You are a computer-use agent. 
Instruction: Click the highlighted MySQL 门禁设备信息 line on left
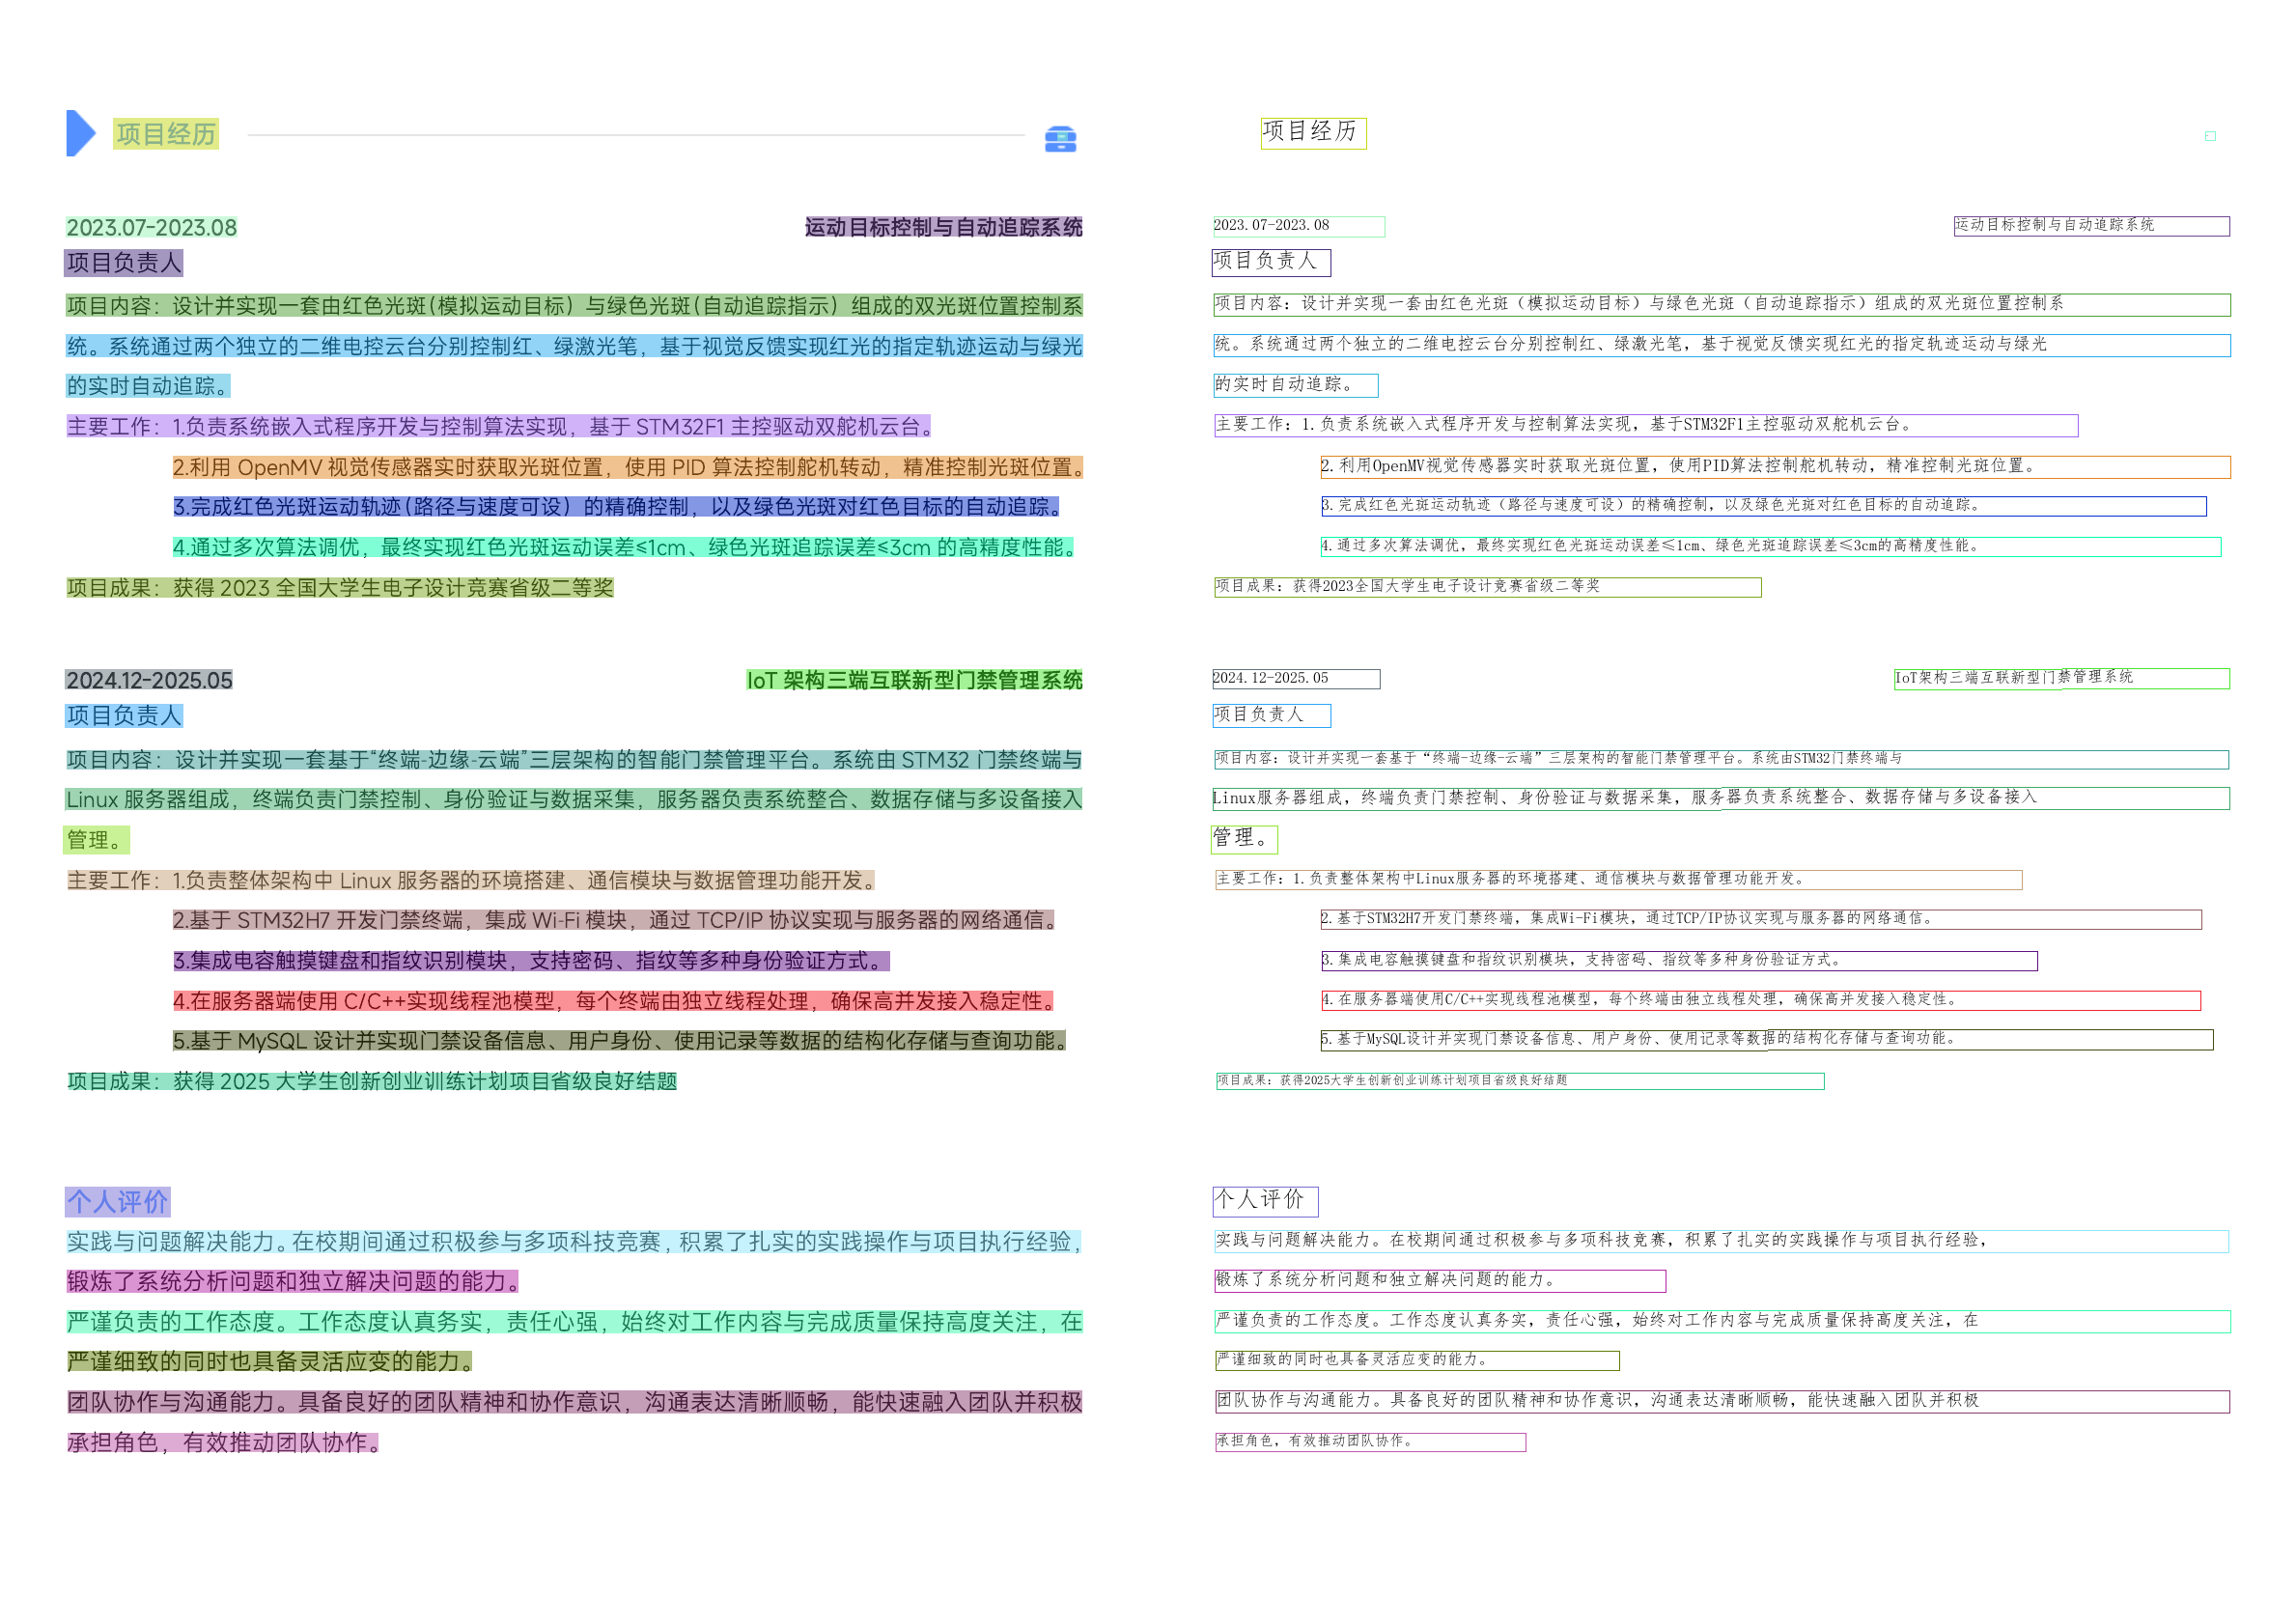619,1041
